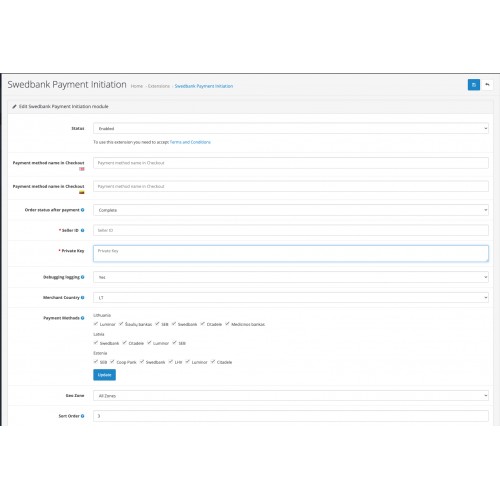
Task: Toggle the Latvia Luminor checkbox
Action: 149,343
